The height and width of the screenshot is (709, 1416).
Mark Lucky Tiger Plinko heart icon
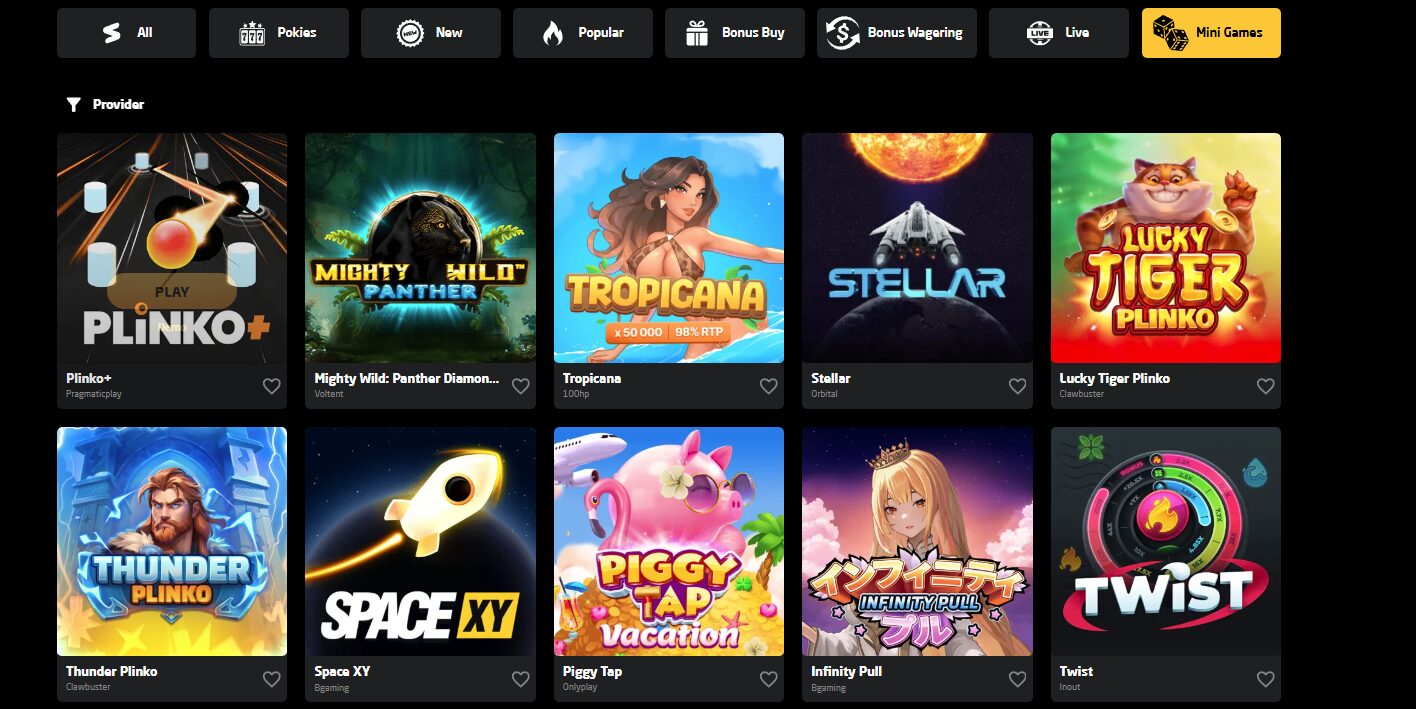(1265, 386)
